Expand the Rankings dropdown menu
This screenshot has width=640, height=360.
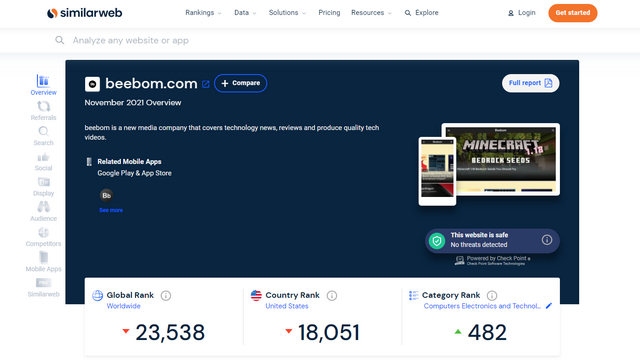coord(203,13)
